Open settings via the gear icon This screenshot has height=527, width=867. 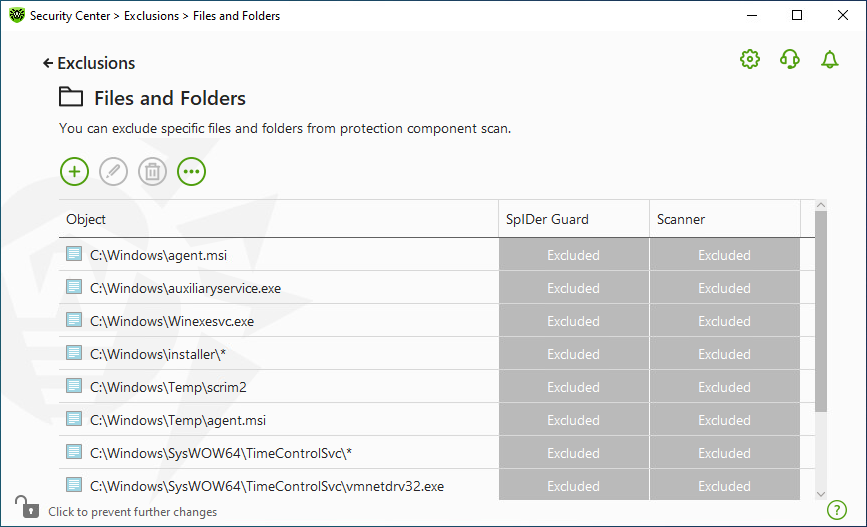(x=750, y=59)
